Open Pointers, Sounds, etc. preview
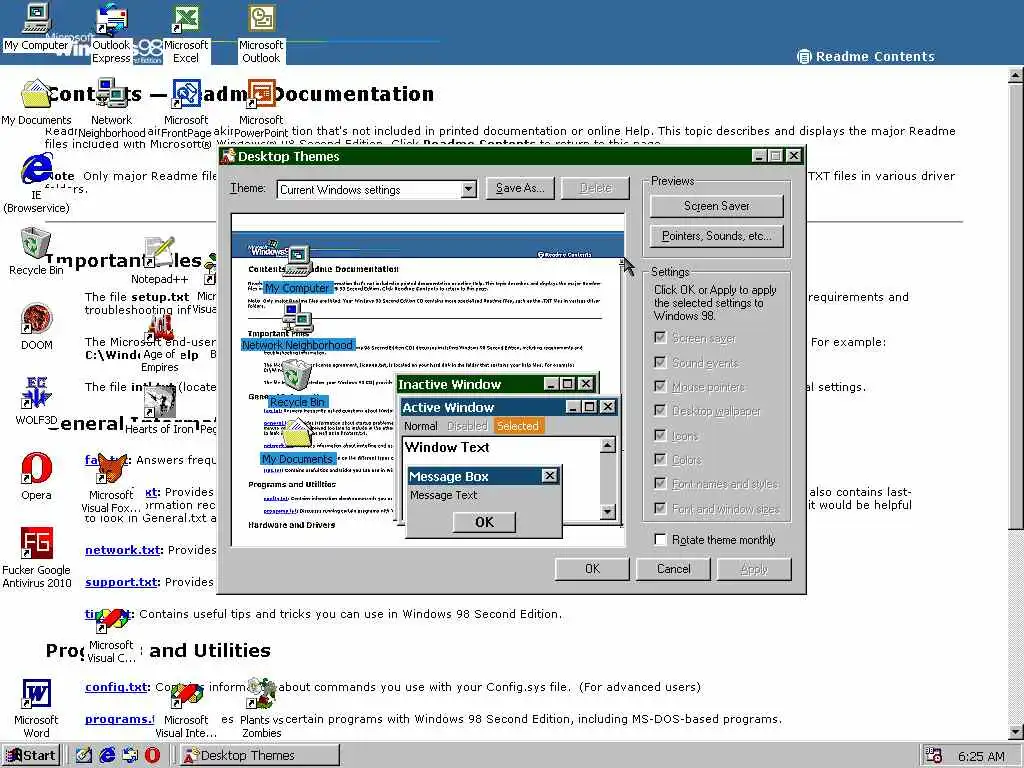Image resolution: width=1024 pixels, height=768 pixels. coord(716,236)
